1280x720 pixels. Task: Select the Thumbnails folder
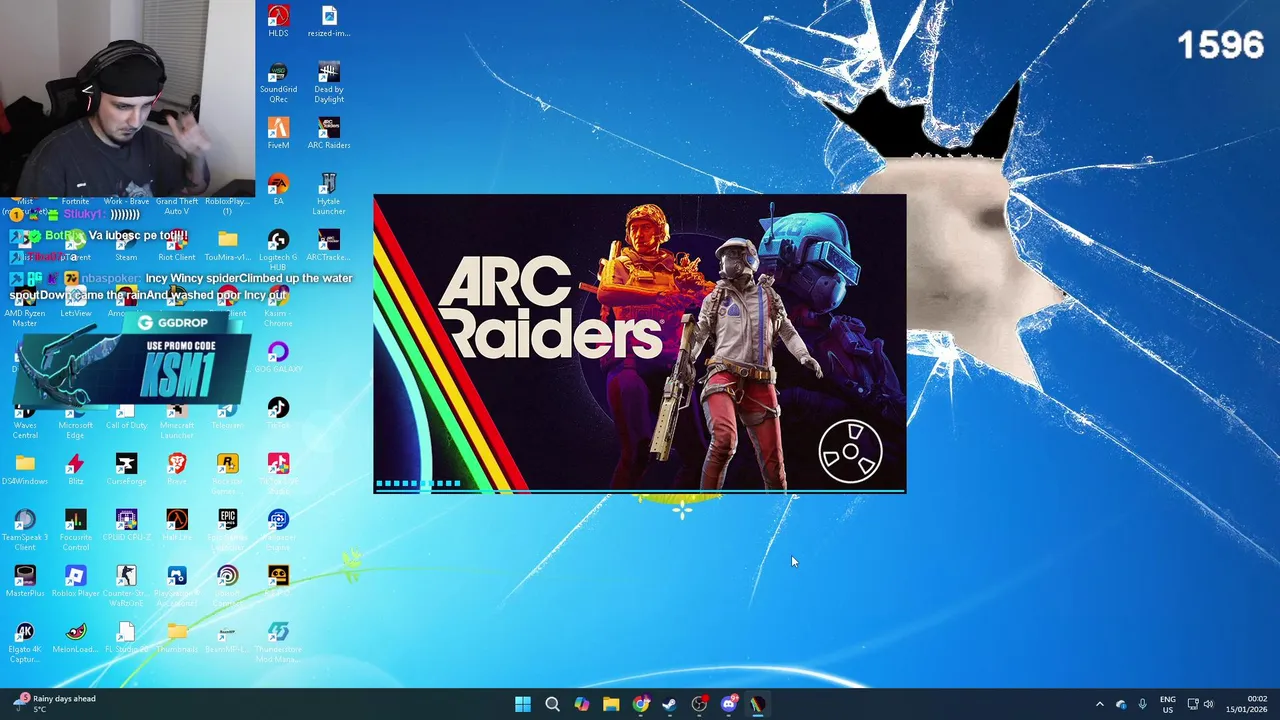point(177,637)
